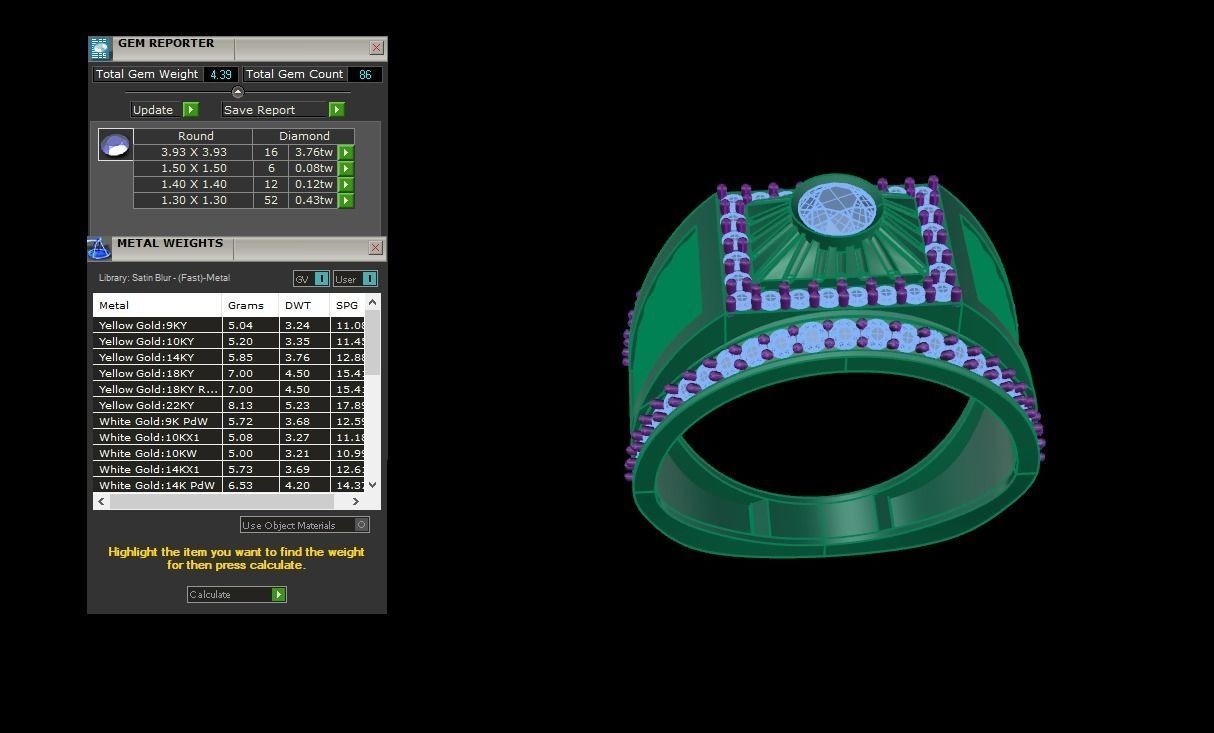Click green arrow next to Save Report
The image size is (1214, 733).
(336, 110)
